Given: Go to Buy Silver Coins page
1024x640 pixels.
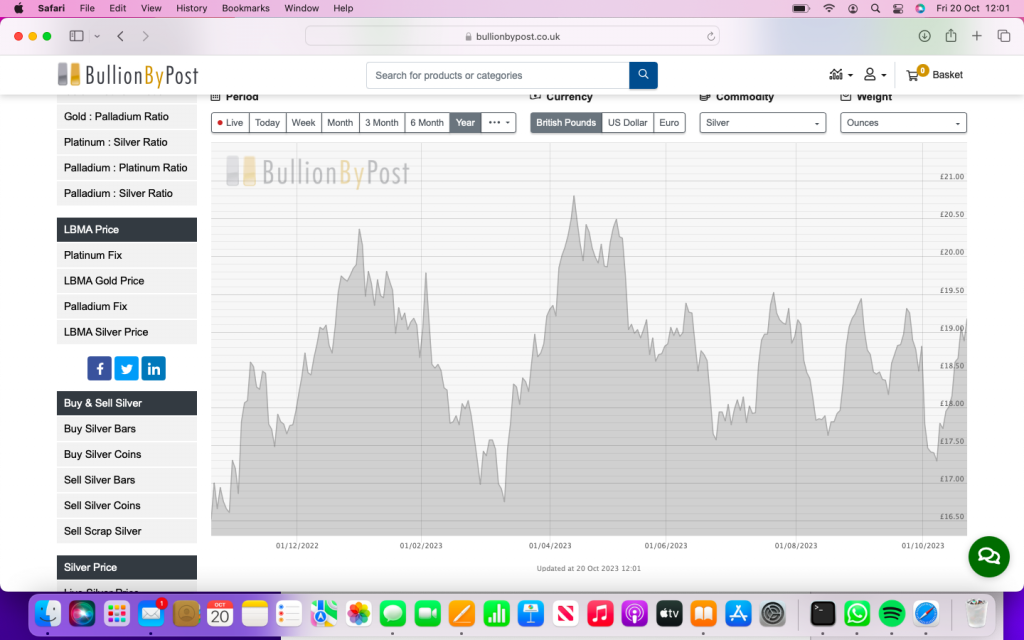Looking at the screenshot, I should 102,454.
